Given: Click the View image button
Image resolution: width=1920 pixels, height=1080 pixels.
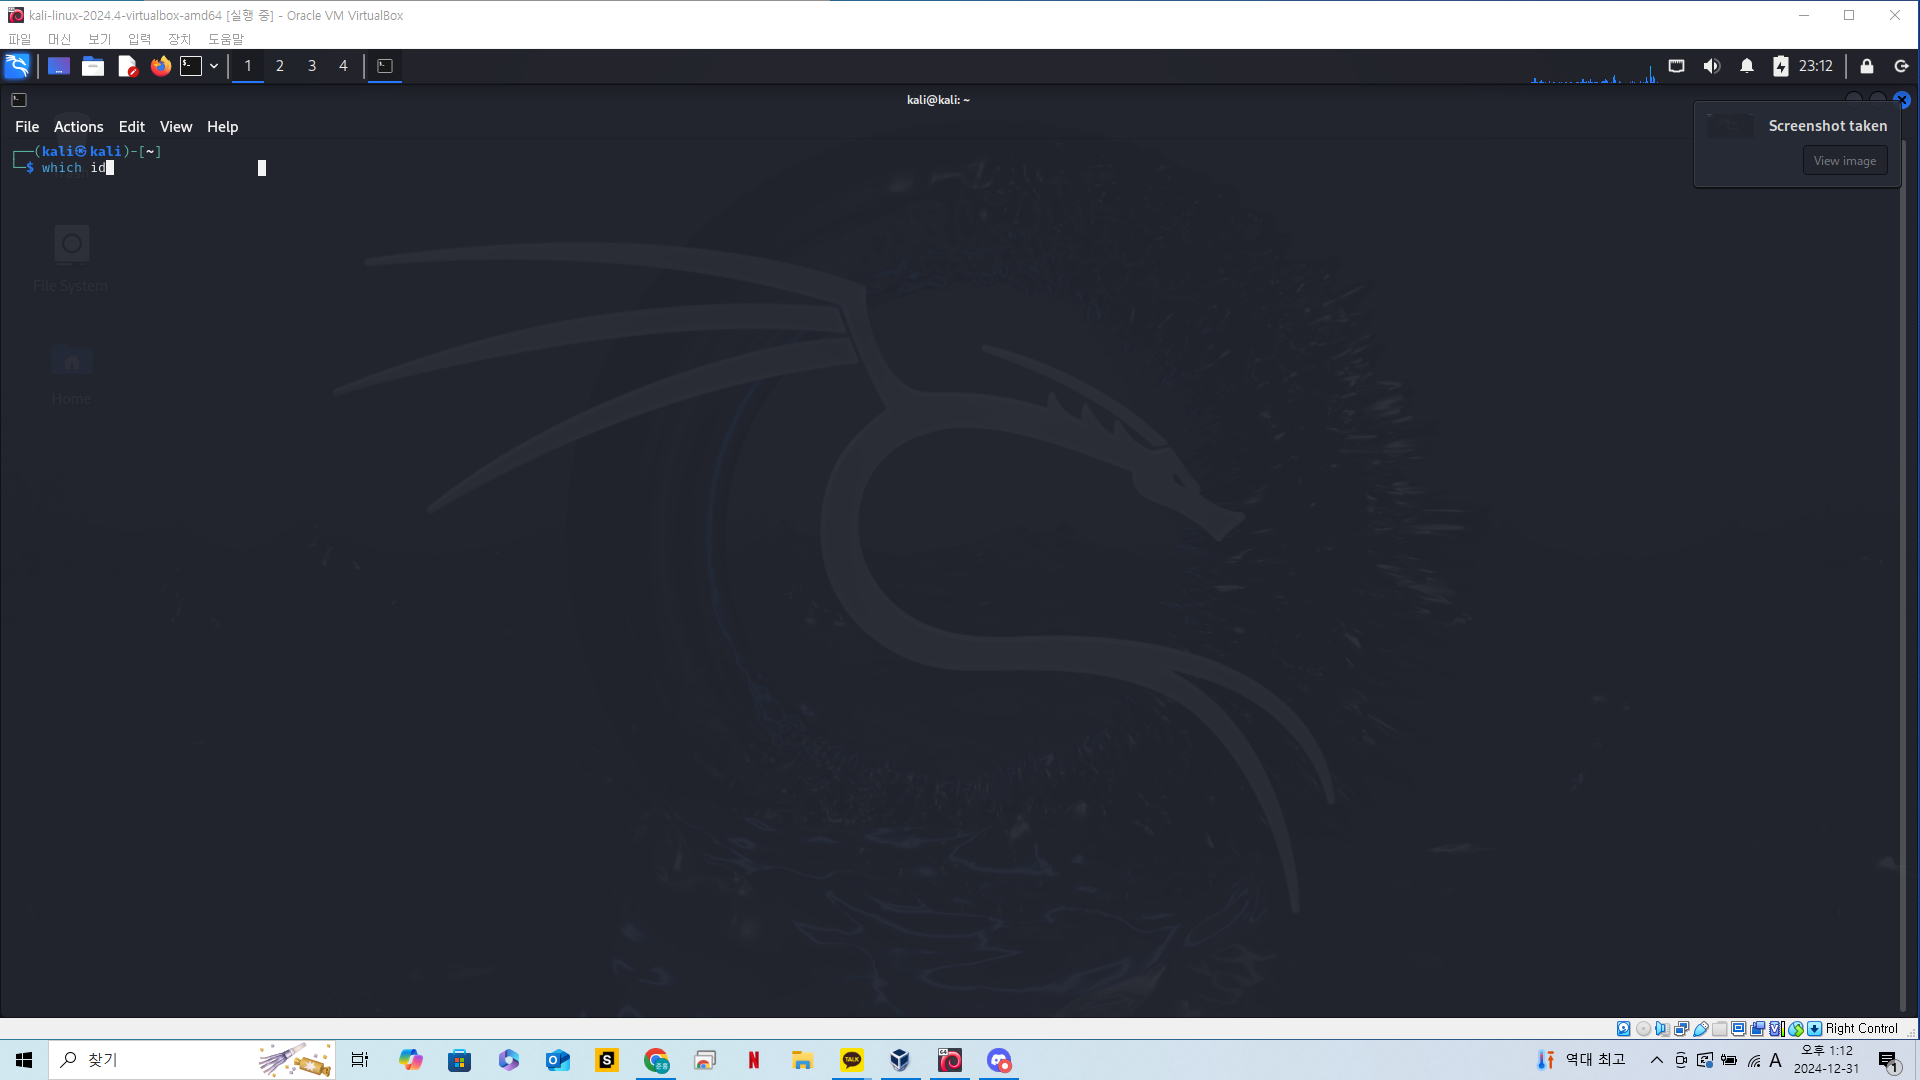Looking at the screenshot, I should tap(1844, 161).
